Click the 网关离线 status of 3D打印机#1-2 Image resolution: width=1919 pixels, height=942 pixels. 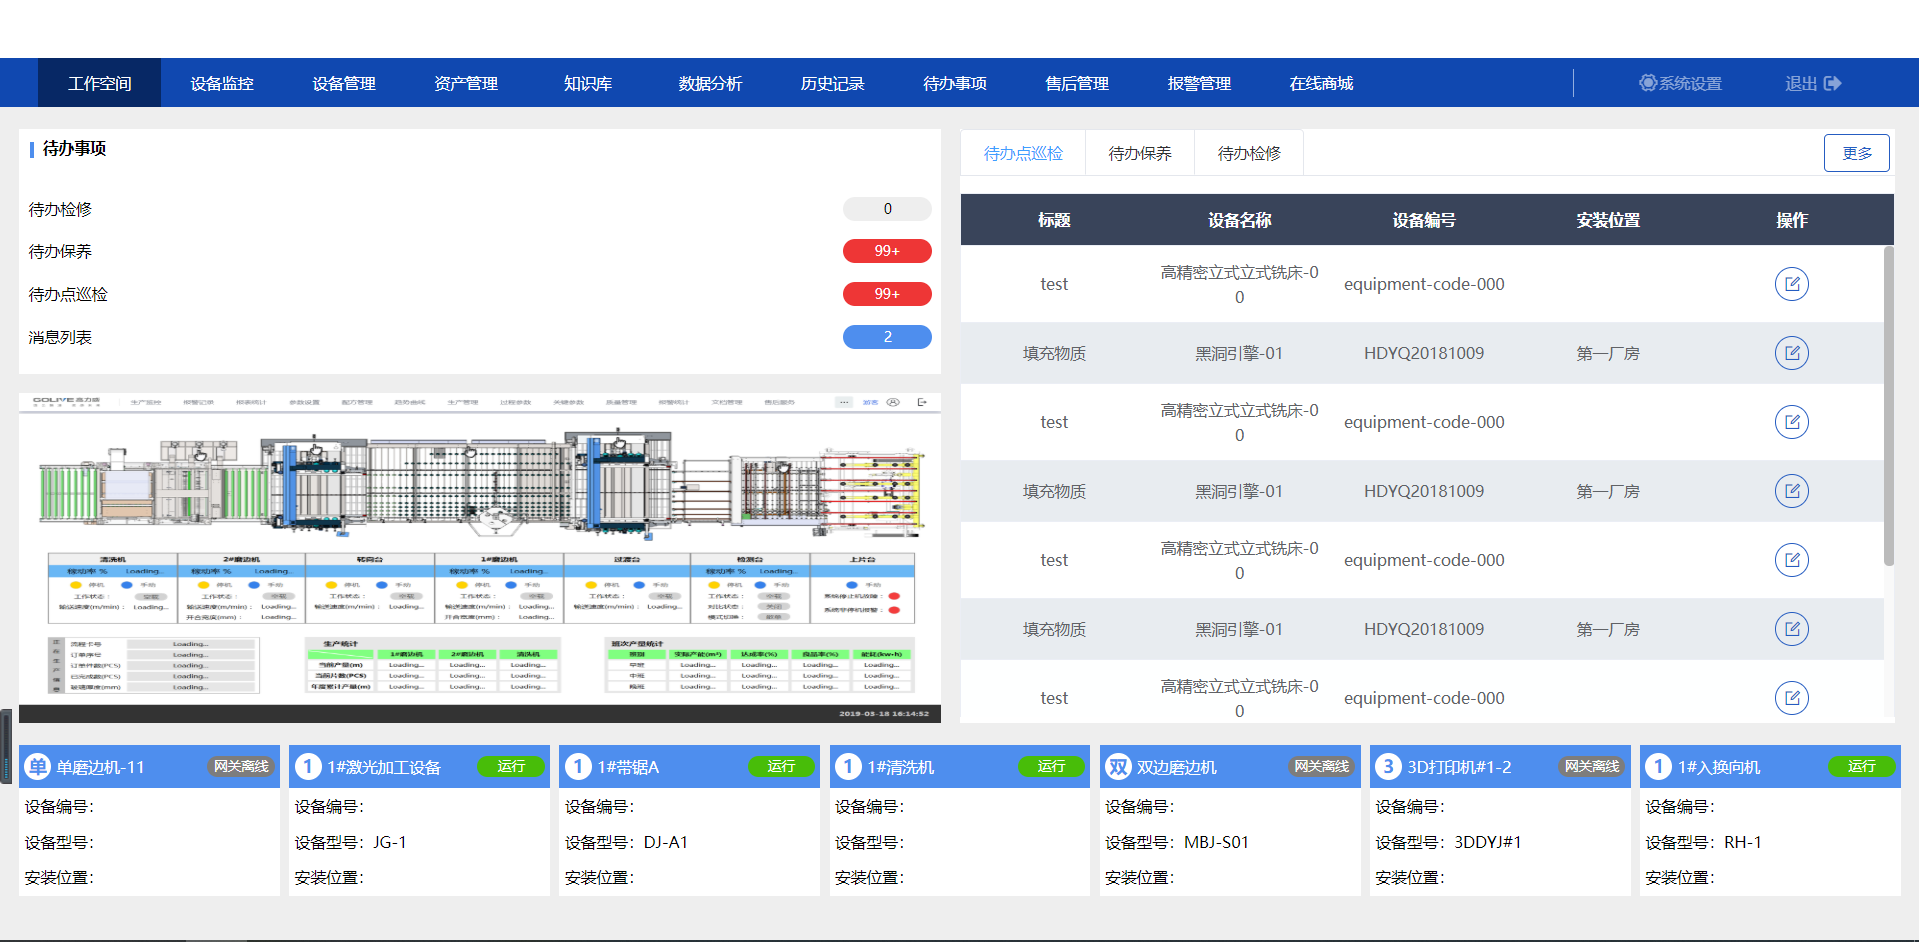(x=1591, y=766)
